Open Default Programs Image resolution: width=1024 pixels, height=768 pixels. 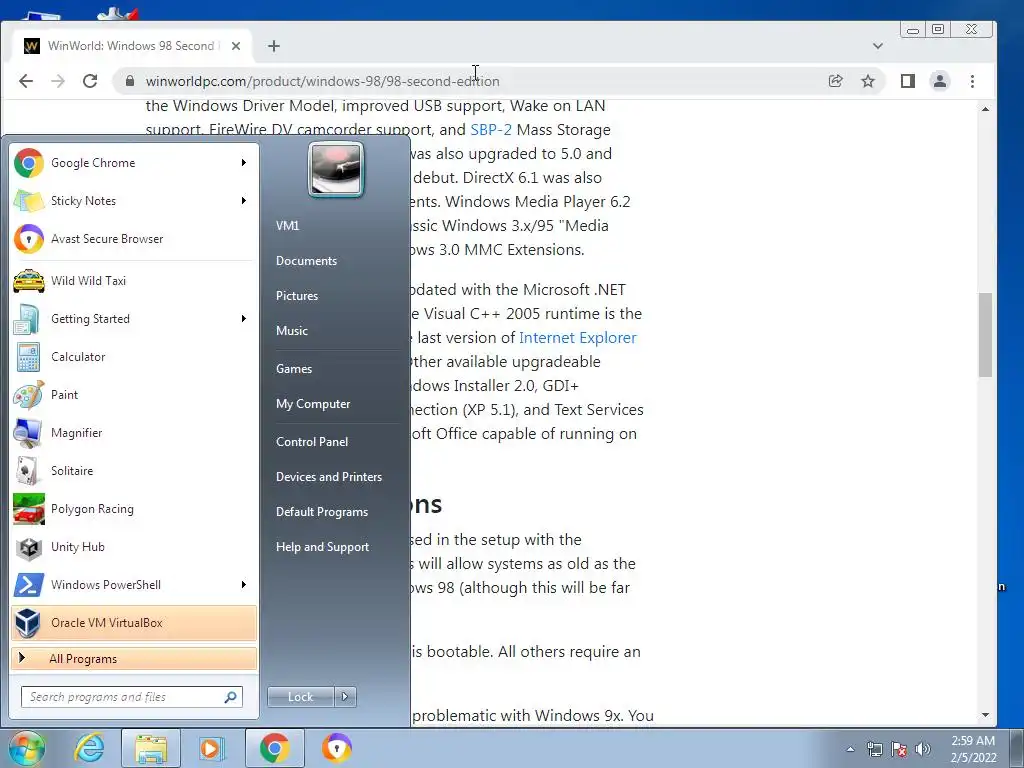[x=321, y=512]
